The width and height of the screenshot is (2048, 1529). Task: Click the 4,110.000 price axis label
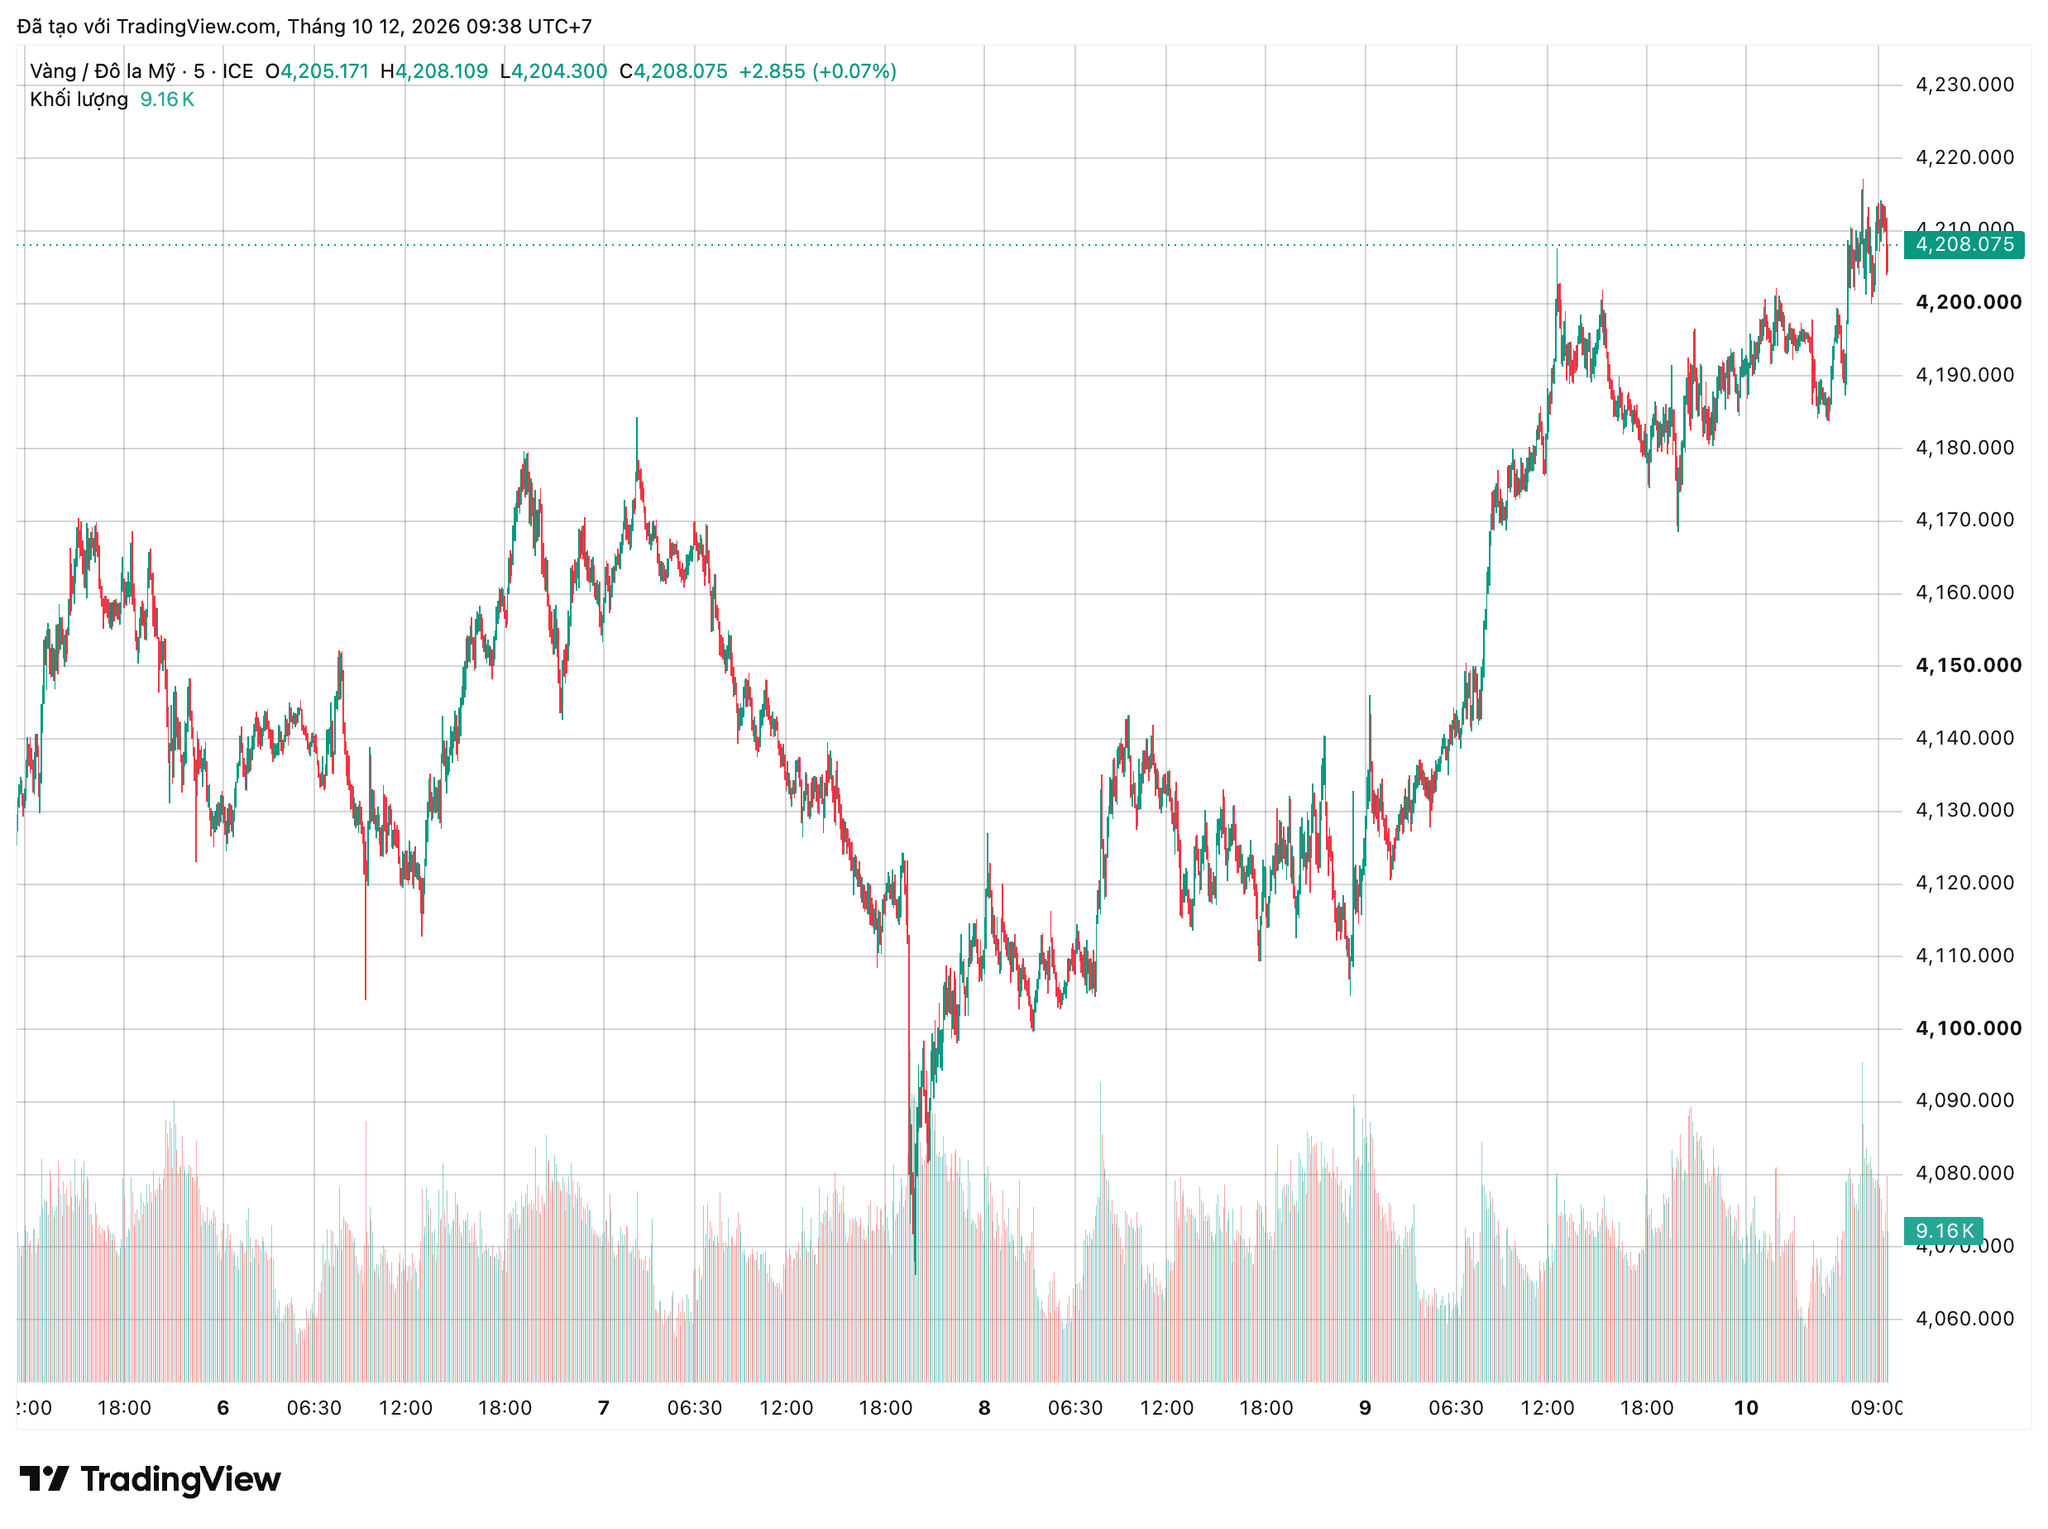point(1964,955)
